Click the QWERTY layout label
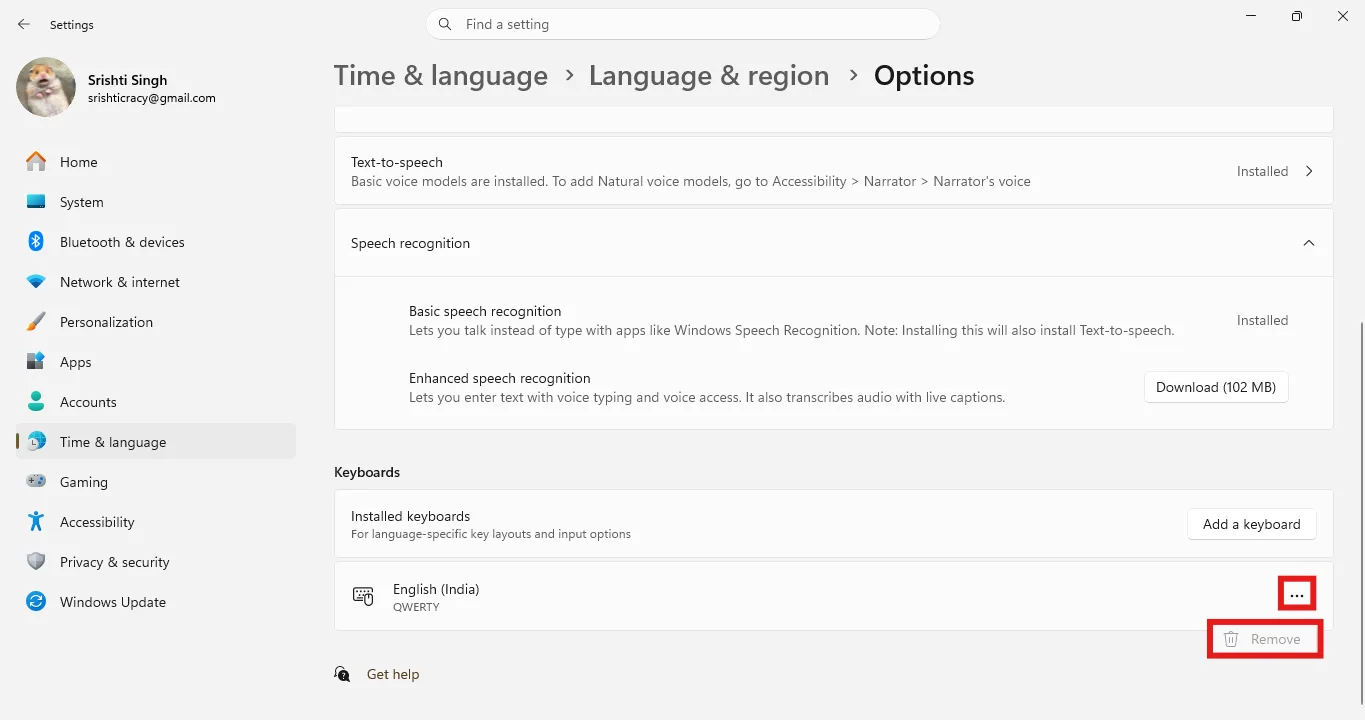Image resolution: width=1365 pixels, height=720 pixels. 416,607
